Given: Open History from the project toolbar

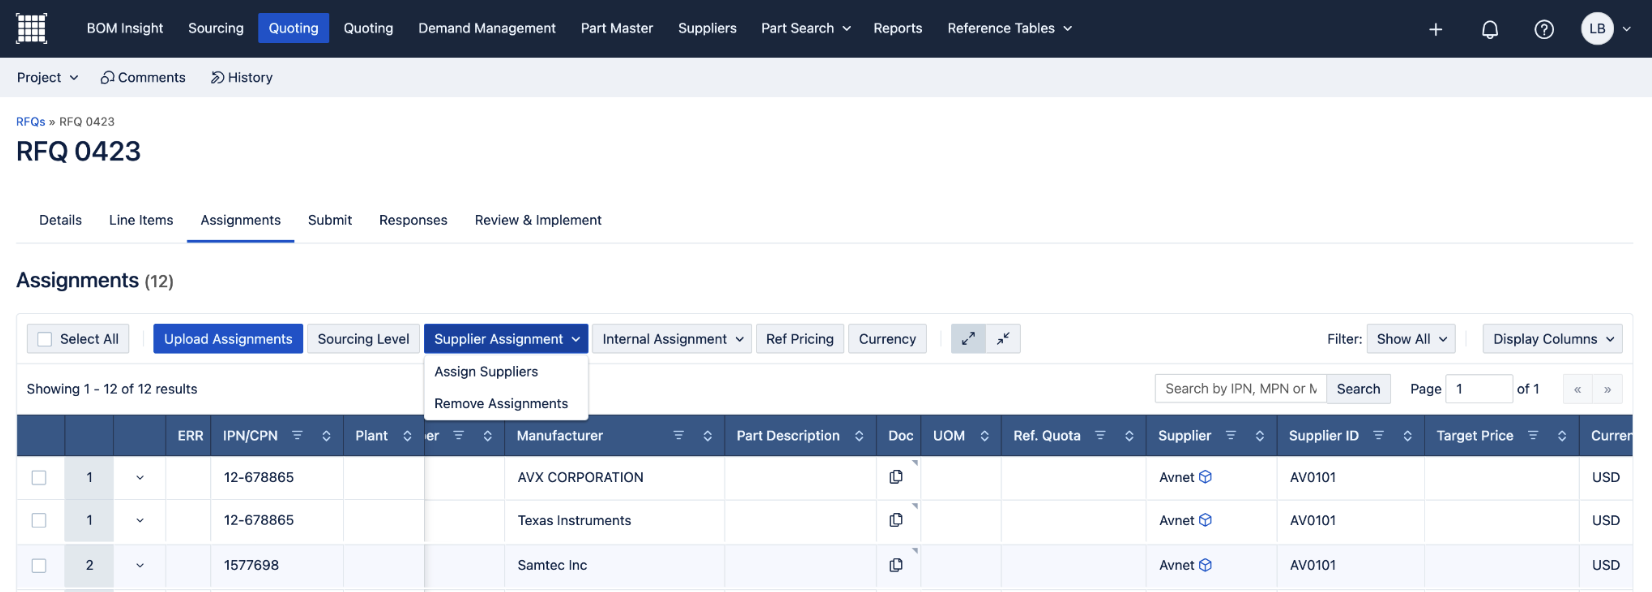Looking at the screenshot, I should 241,77.
